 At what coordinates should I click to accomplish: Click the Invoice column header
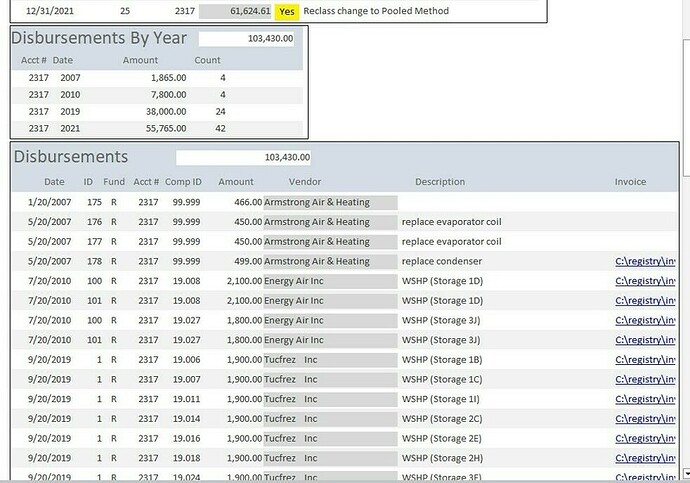point(630,182)
